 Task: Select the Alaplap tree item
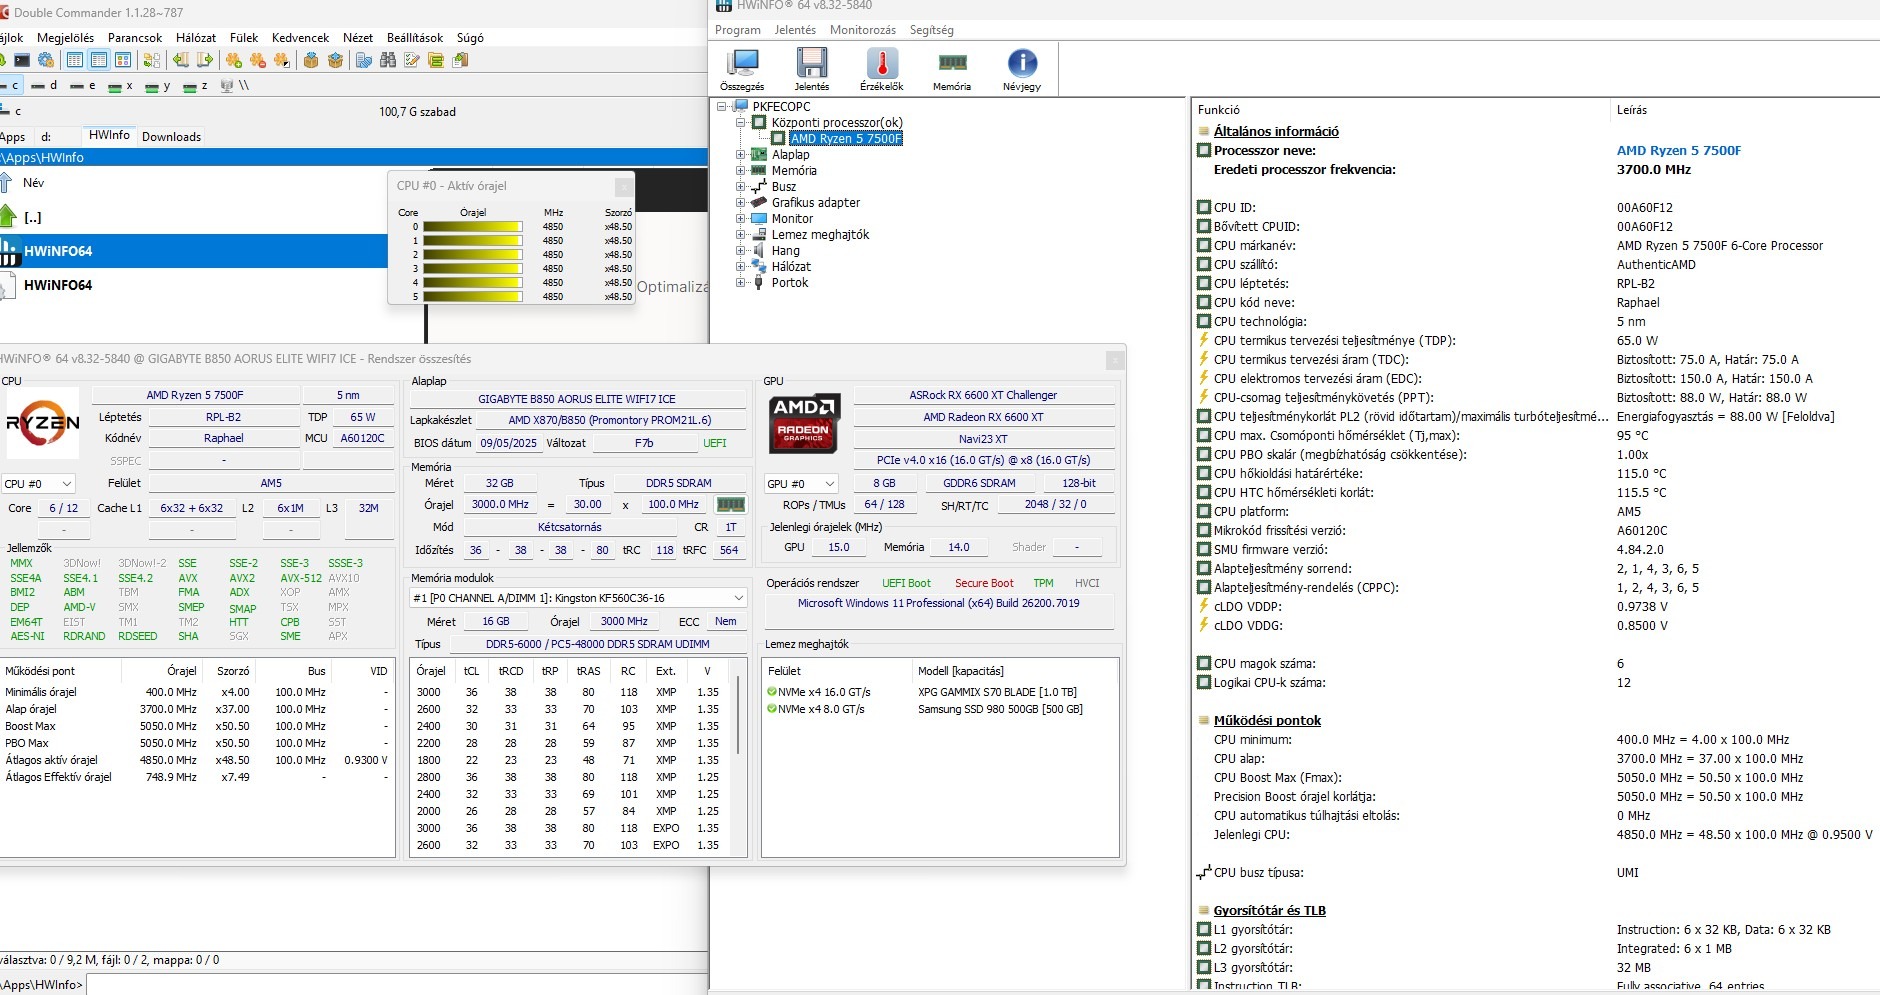(x=790, y=155)
